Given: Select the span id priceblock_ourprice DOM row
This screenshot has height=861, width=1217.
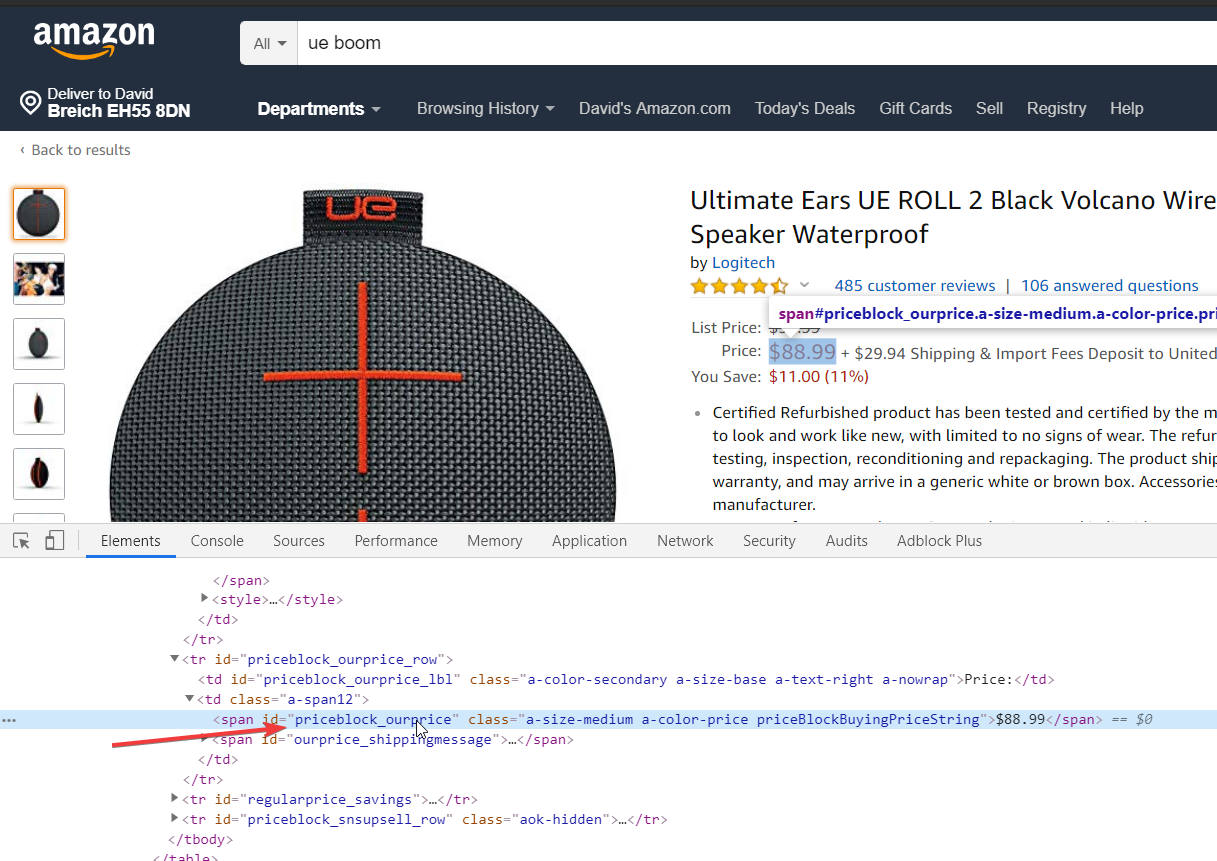Looking at the screenshot, I should [x=608, y=719].
